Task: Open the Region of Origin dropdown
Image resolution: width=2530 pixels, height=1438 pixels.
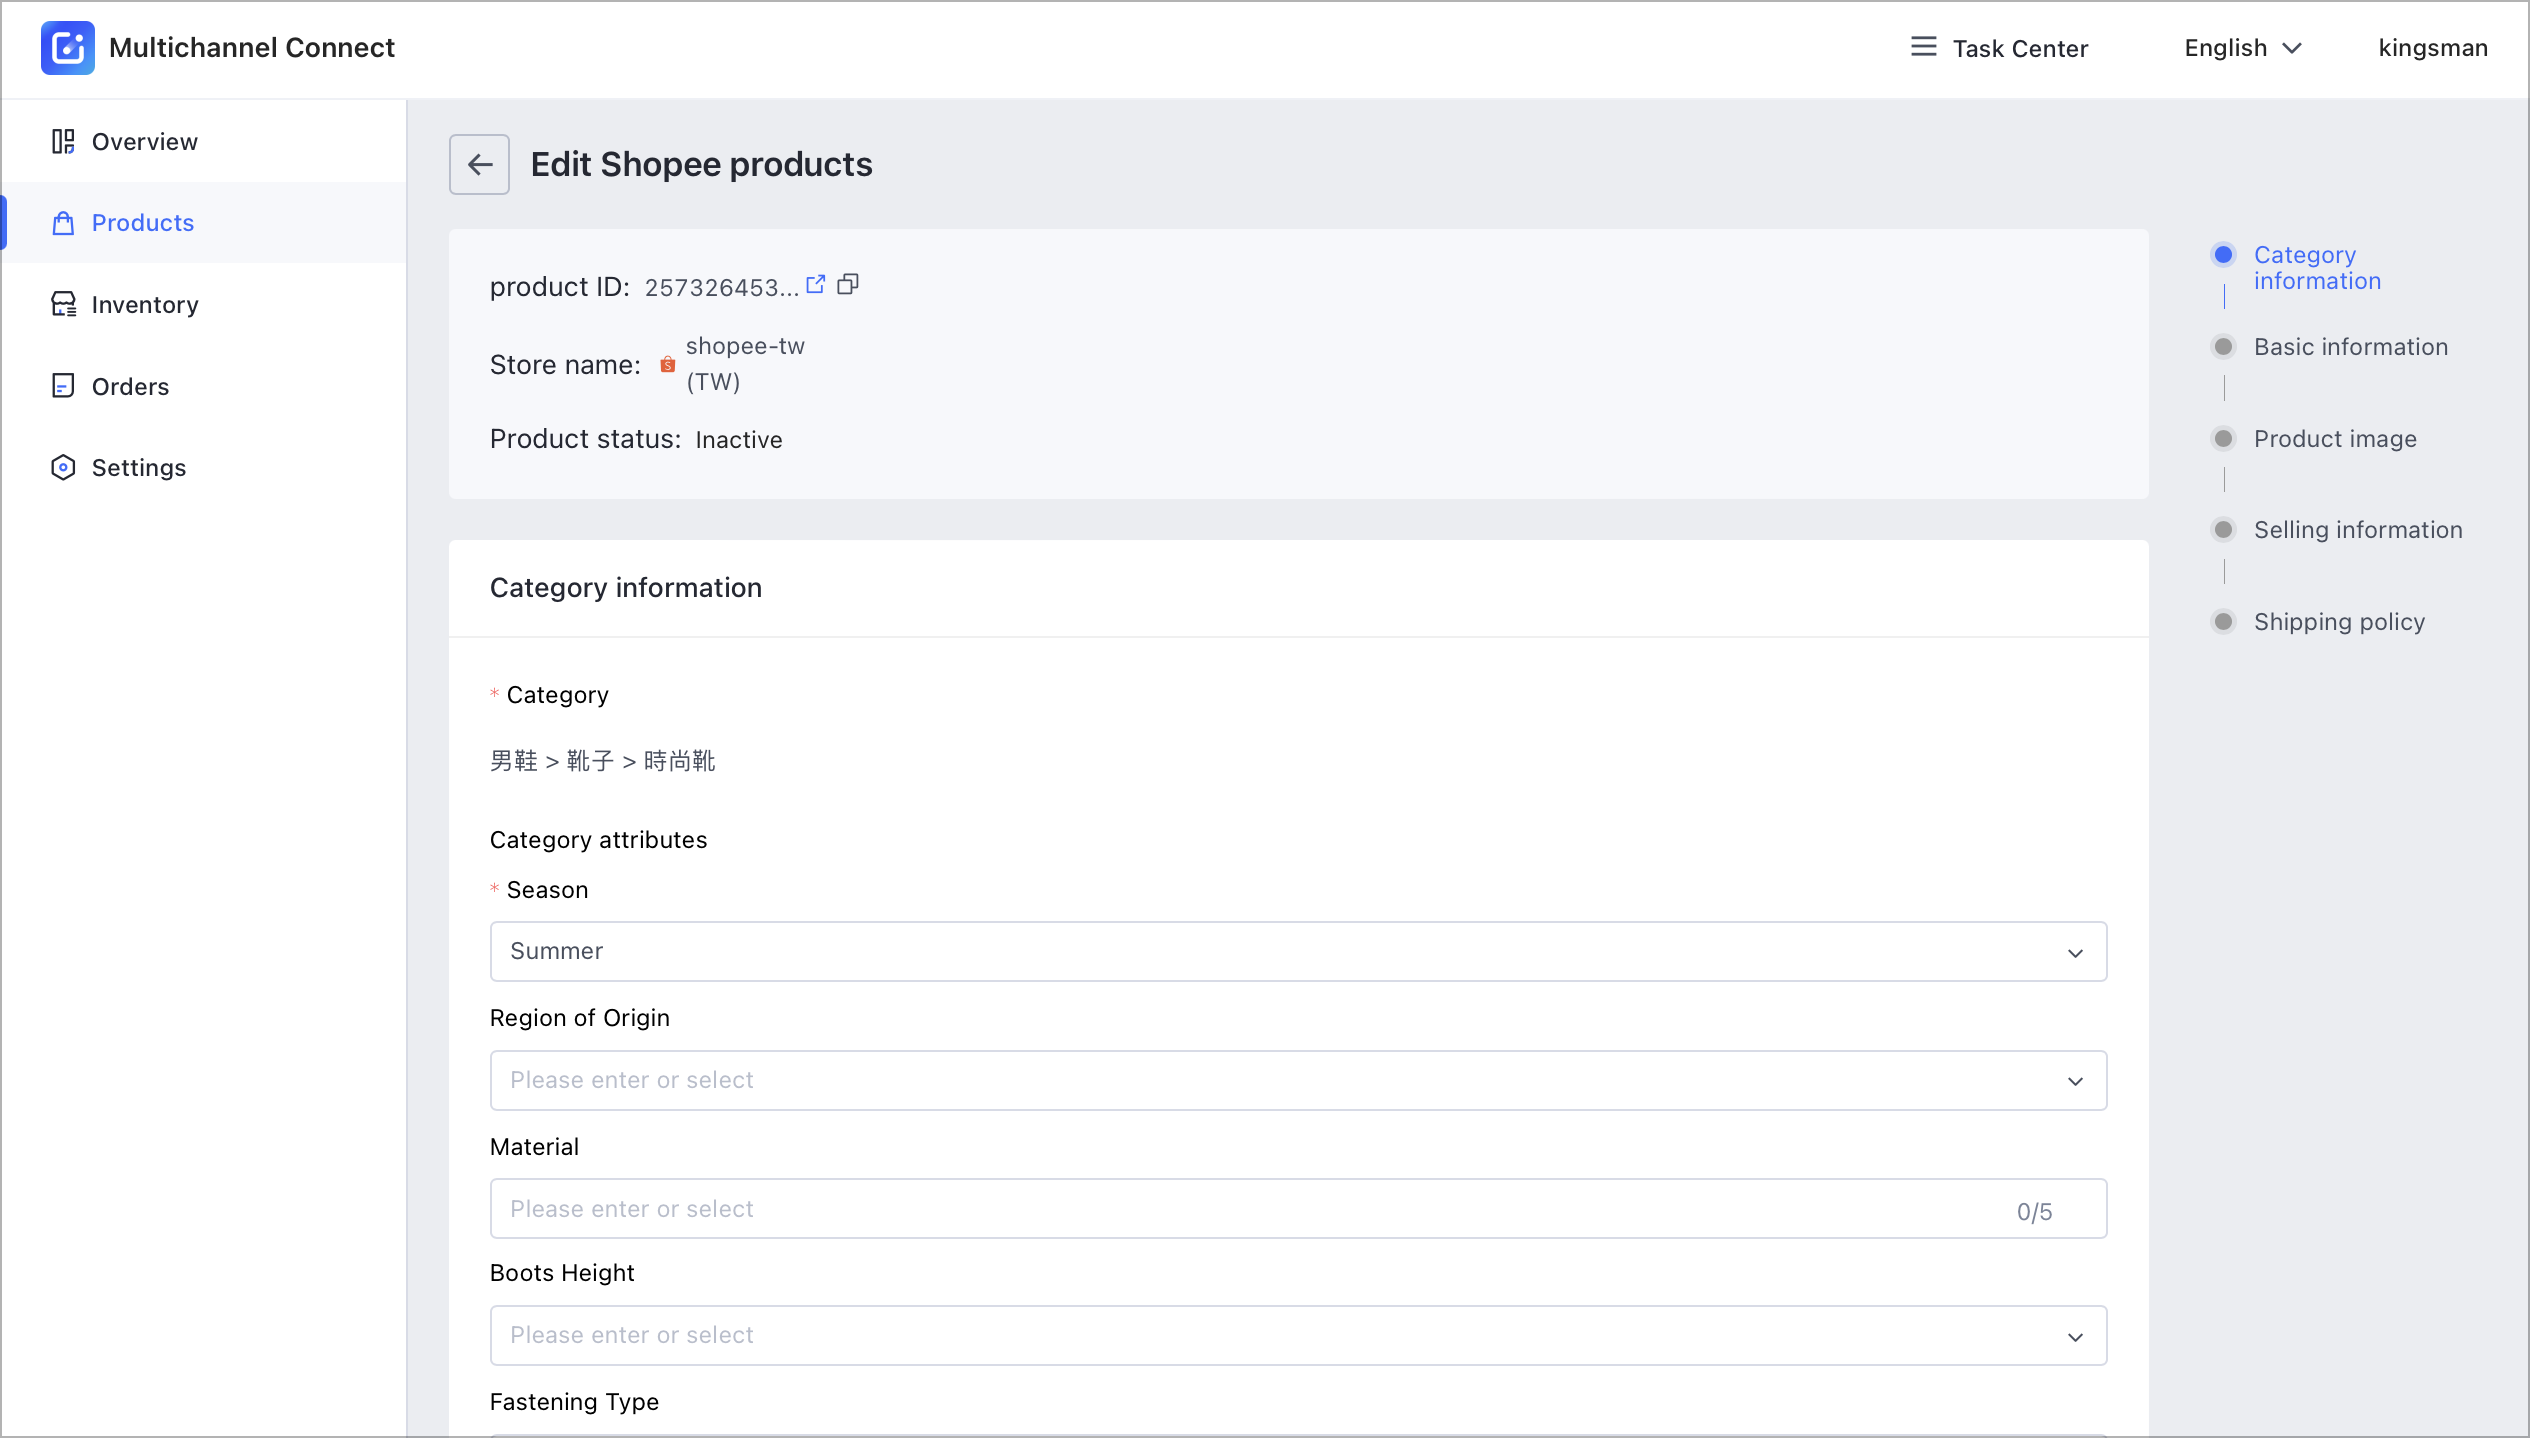Action: coord(1298,1080)
